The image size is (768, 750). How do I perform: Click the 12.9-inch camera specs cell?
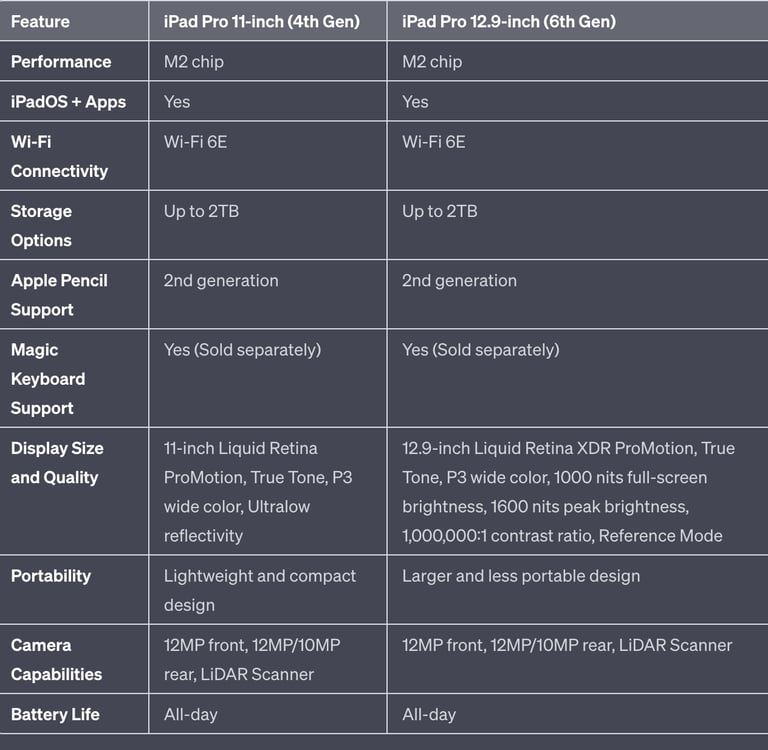point(567,645)
